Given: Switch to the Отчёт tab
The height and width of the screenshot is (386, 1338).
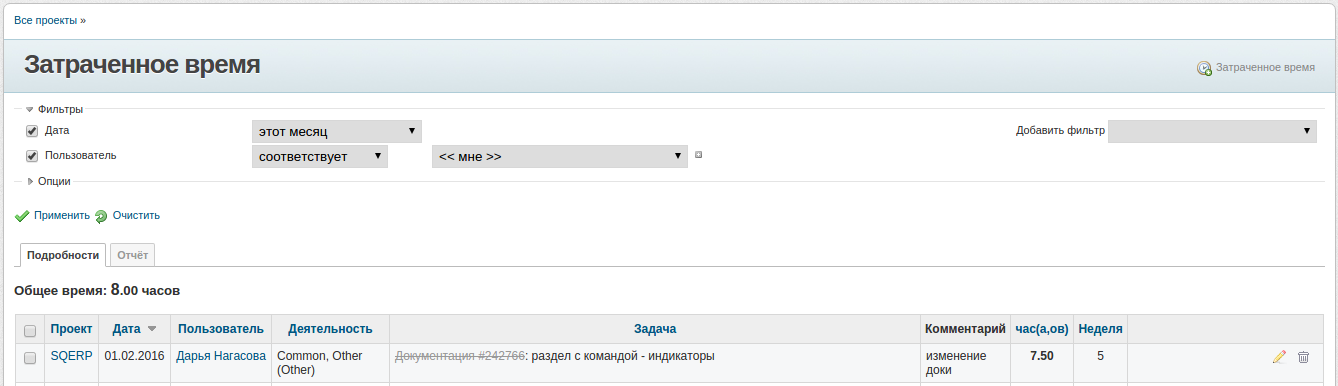Looking at the screenshot, I should (132, 255).
